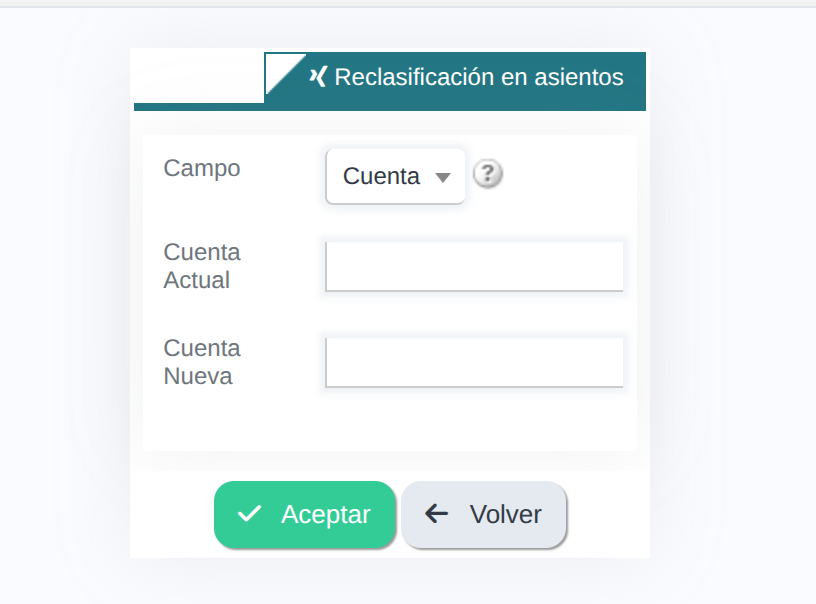Open the Campo dropdown showing Cuenta
Screen dimensions: 816x604
pos(396,176)
